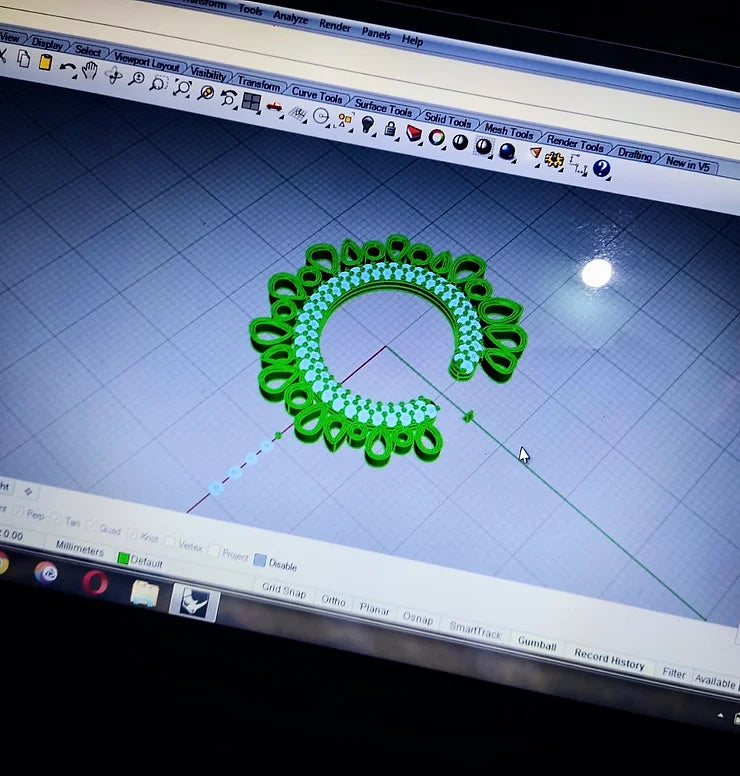The width and height of the screenshot is (740, 776).
Task: Click the Select objects shapes icon
Action: click(345, 120)
